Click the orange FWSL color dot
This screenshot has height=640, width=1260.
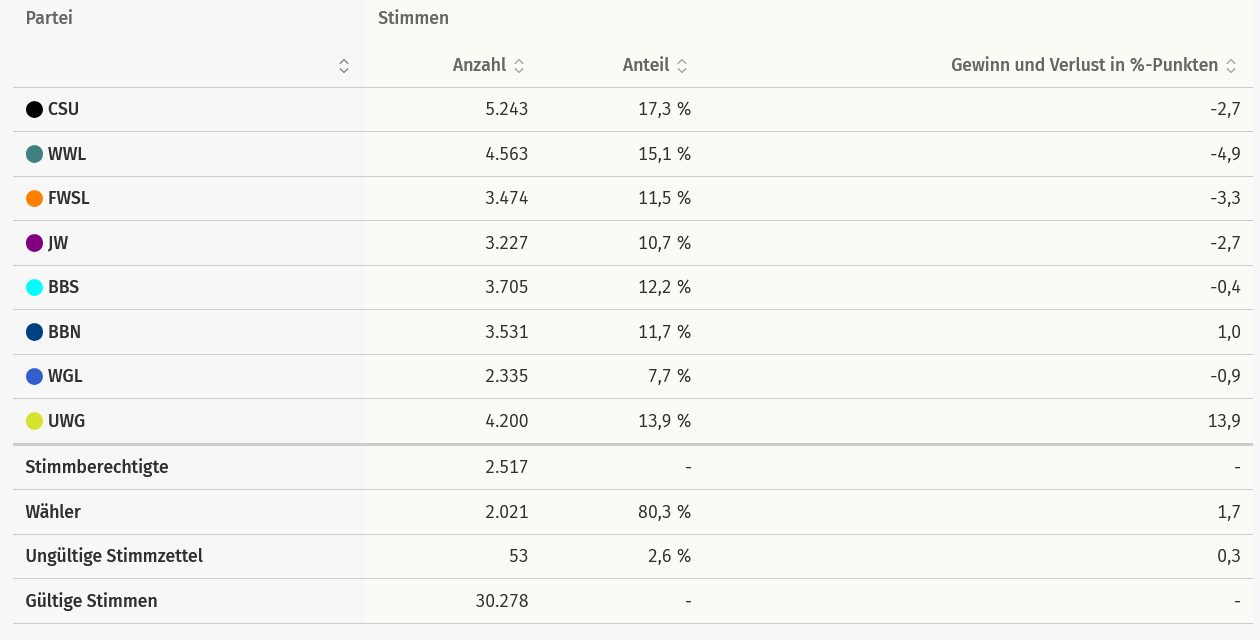(34, 198)
